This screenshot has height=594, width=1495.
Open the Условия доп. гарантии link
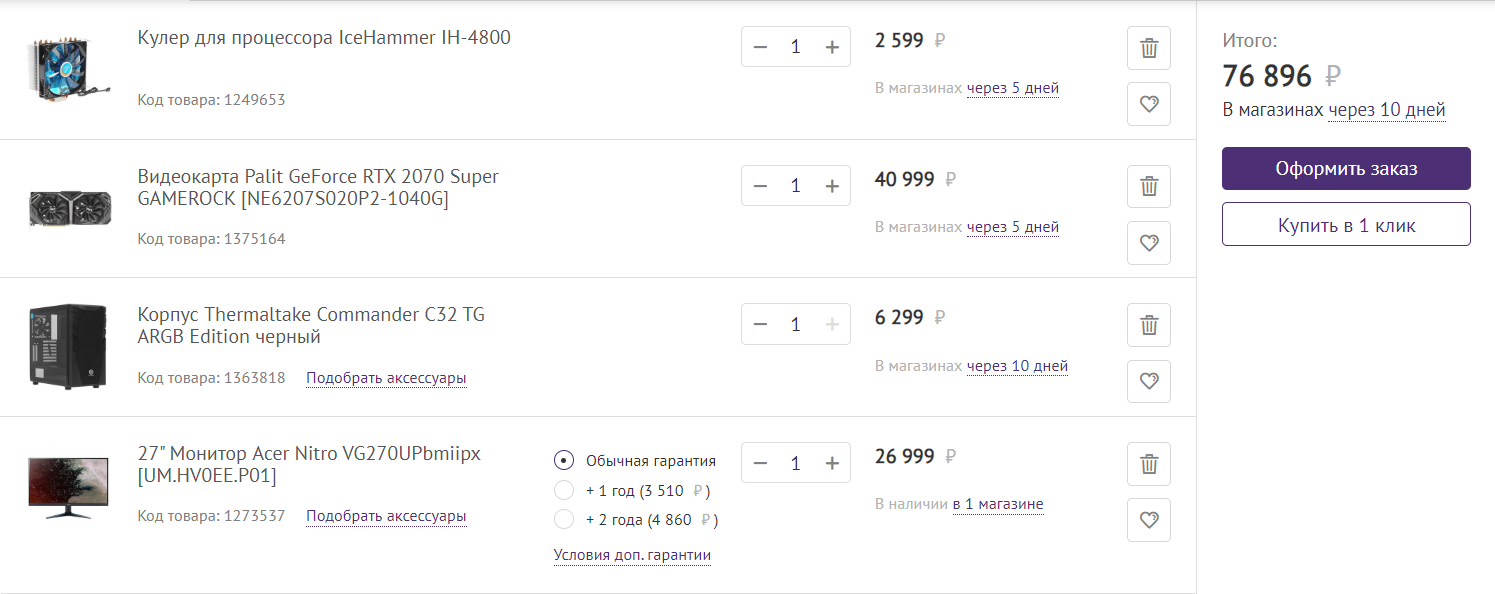[x=632, y=555]
